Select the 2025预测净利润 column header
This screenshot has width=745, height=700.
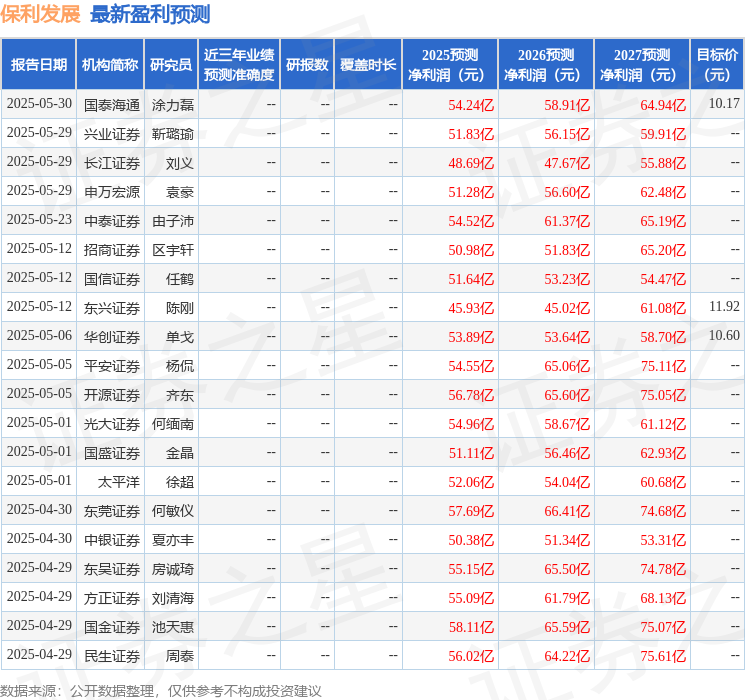click(x=450, y=65)
